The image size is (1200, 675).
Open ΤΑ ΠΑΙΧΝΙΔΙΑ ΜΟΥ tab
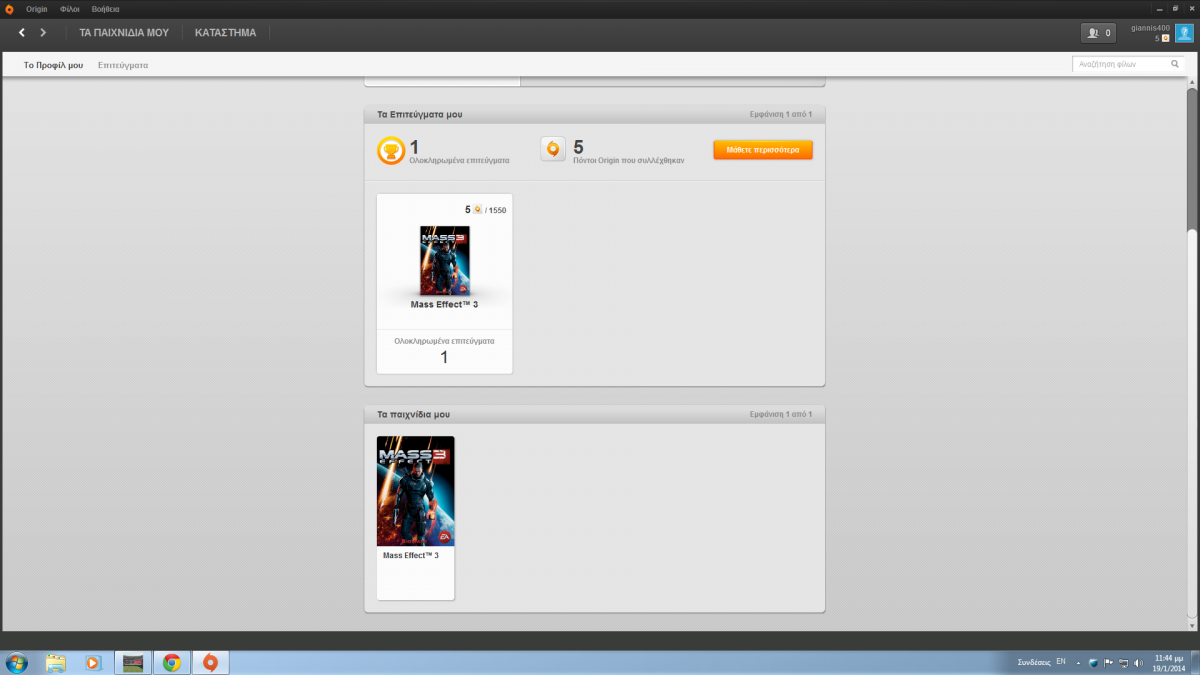(124, 33)
